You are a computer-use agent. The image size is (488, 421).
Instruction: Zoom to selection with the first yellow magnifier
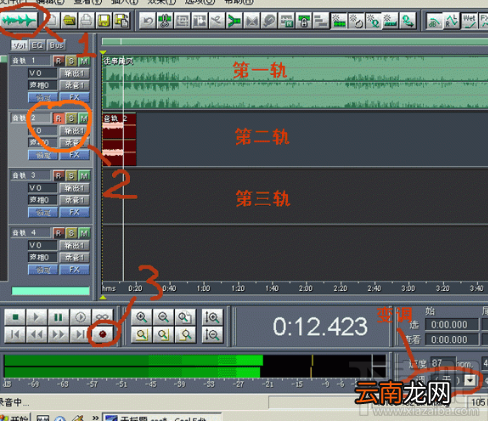[141, 334]
